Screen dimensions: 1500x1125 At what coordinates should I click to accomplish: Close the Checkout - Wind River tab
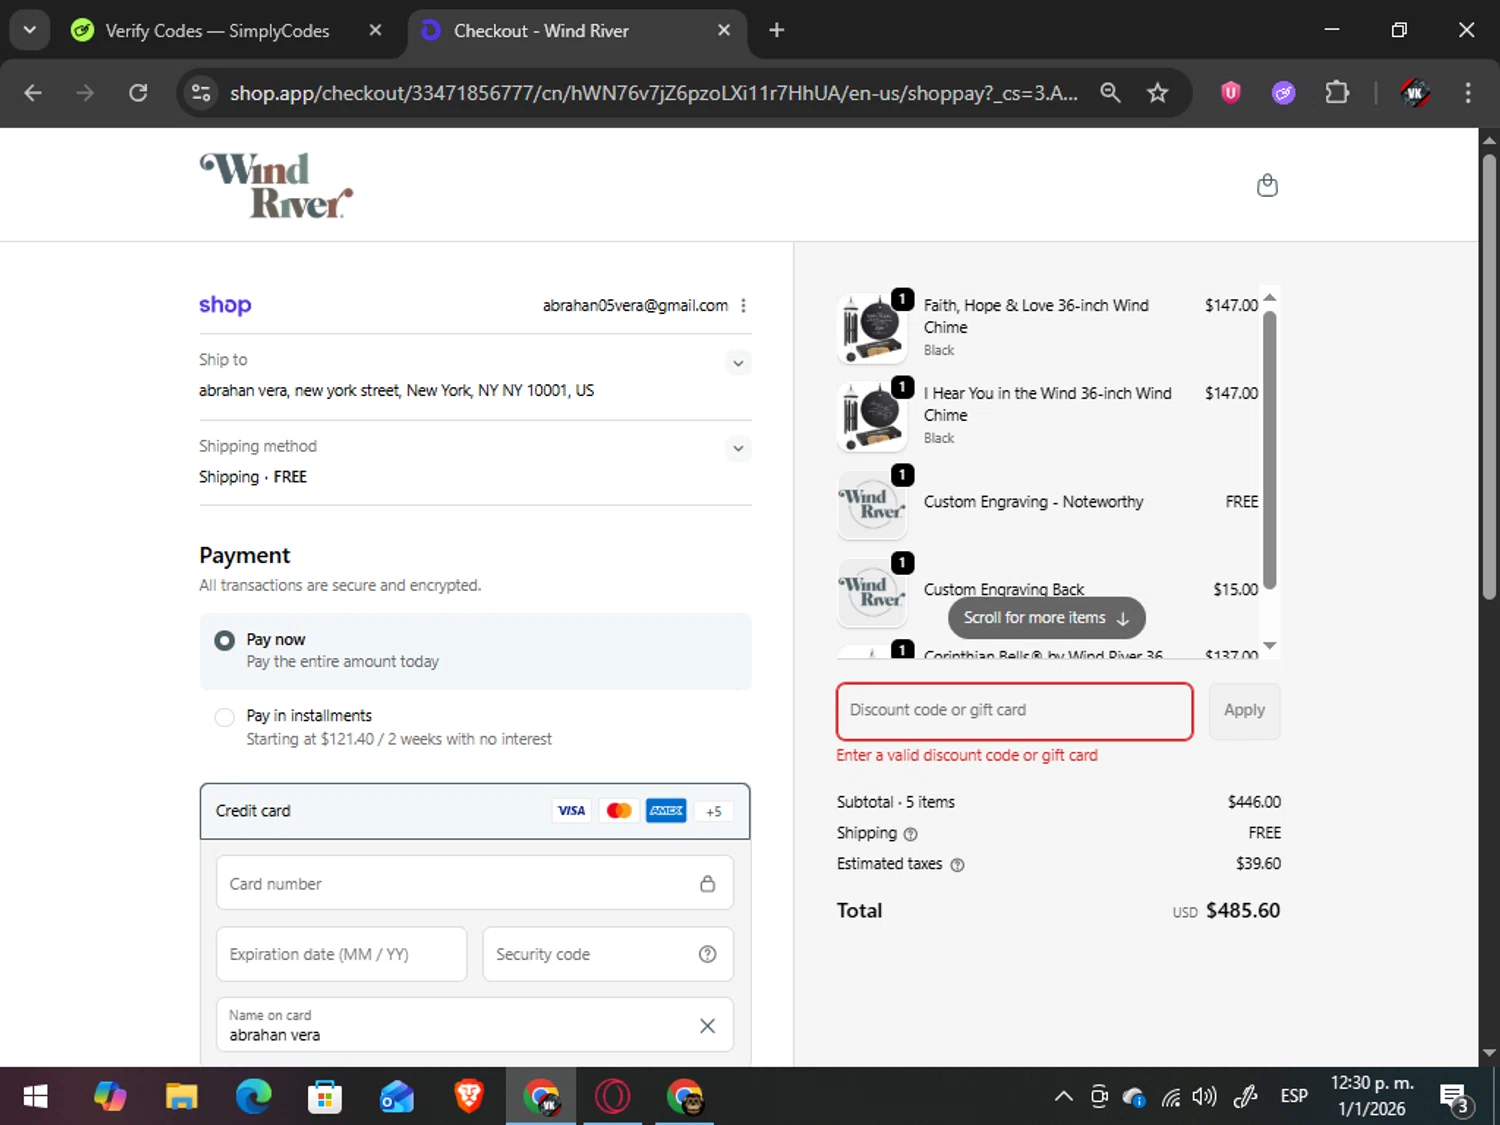724,30
